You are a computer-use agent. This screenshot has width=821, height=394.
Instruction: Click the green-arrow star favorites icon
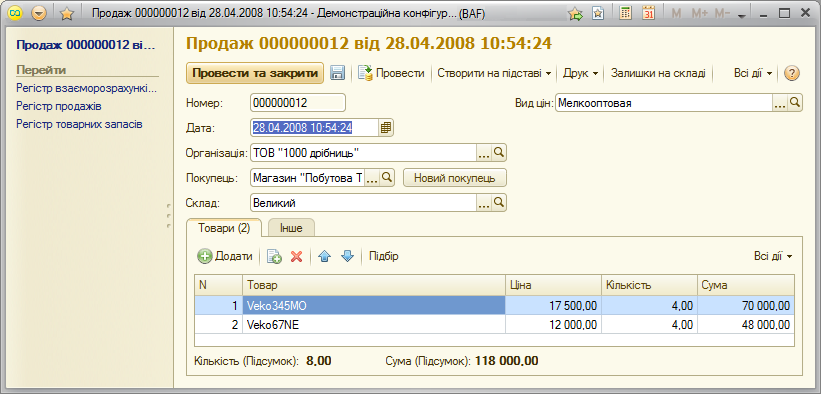575,14
